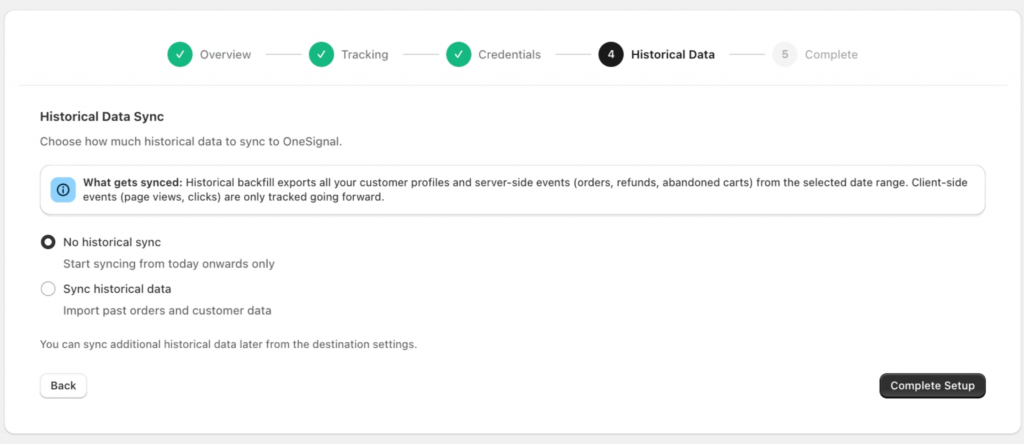Go back with the Back button

point(63,385)
